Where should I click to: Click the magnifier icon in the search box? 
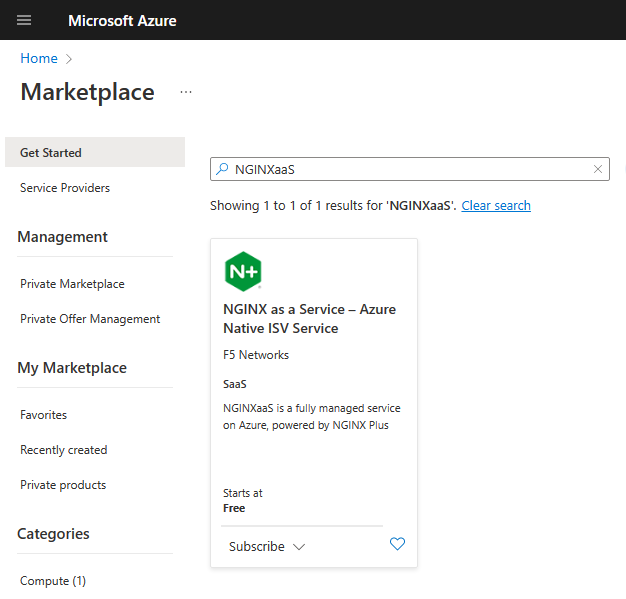[x=222, y=170]
